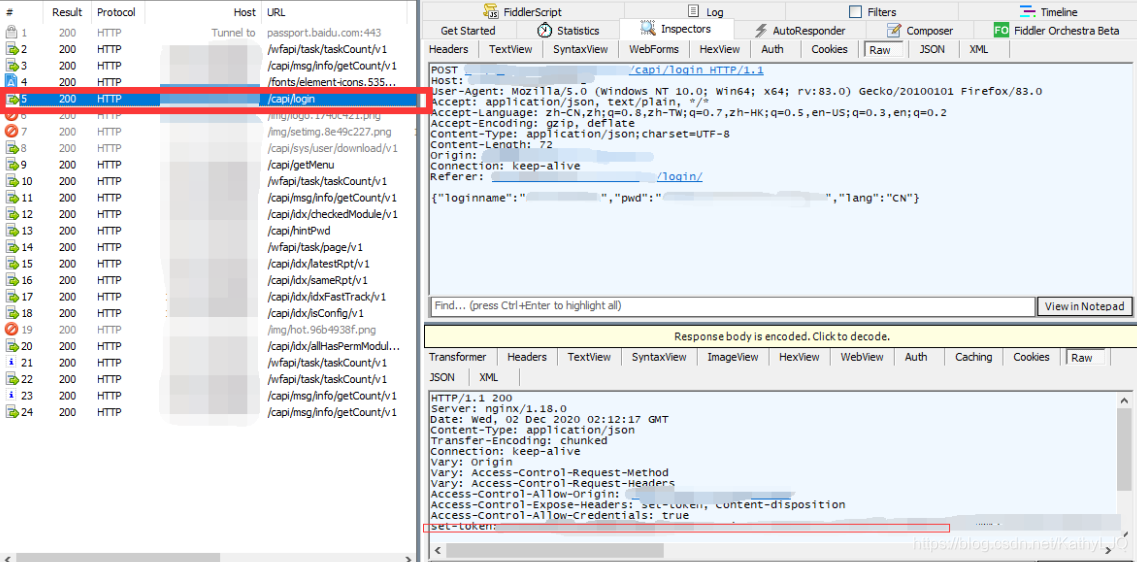Switch to the Log tab
Screen dimensions: 1137x562
[x=705, y=12]
